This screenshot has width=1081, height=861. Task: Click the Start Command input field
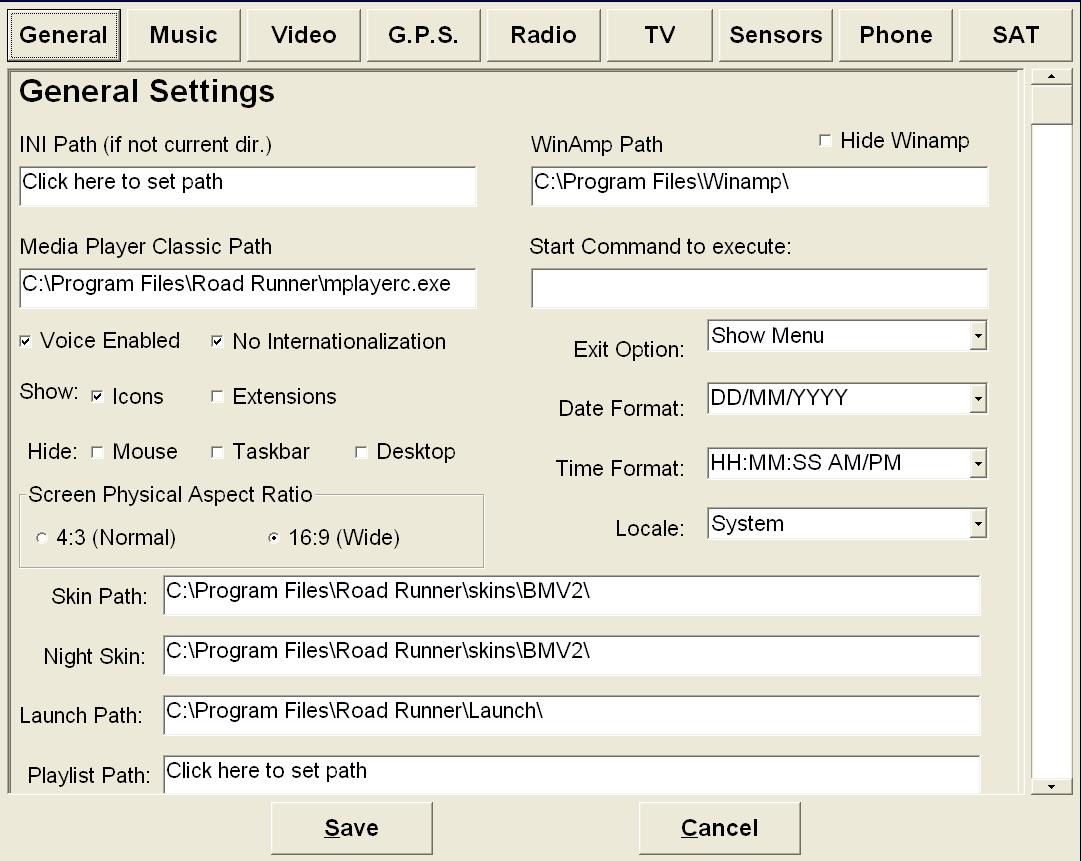(x=759, y=288)
